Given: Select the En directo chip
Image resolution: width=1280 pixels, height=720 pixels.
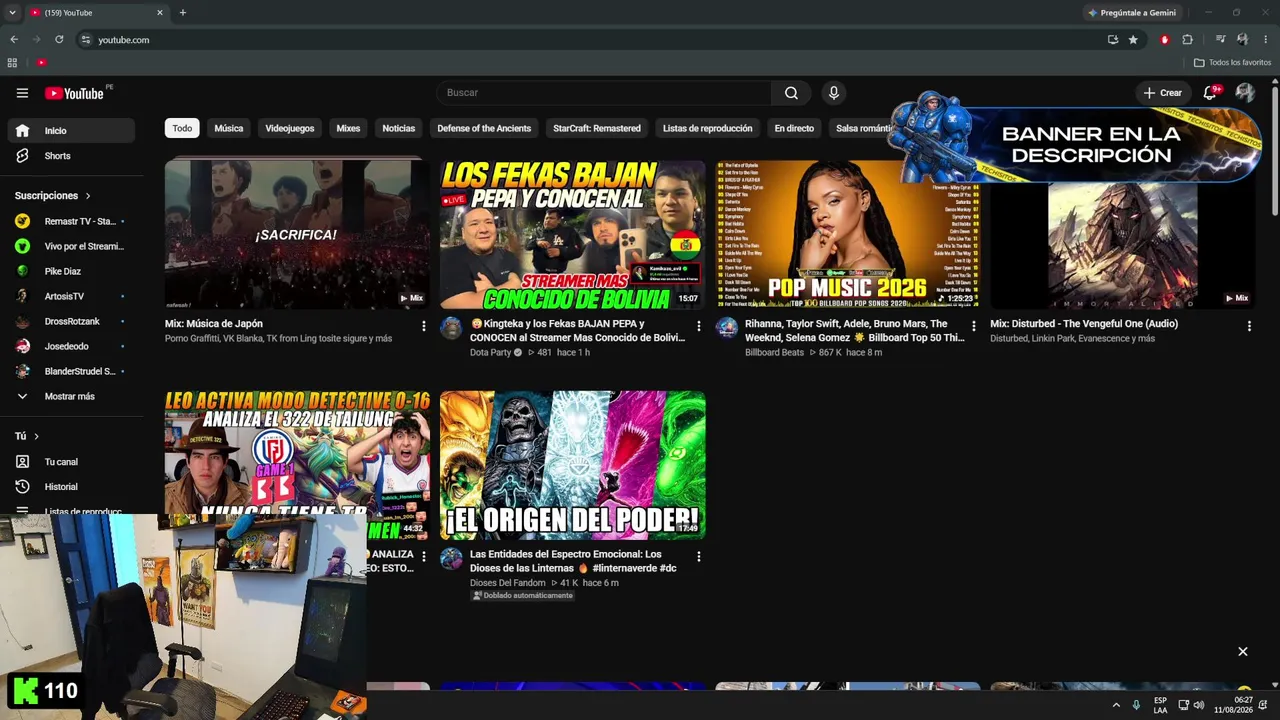Looking at the screenshot, I should coord(794,128).
